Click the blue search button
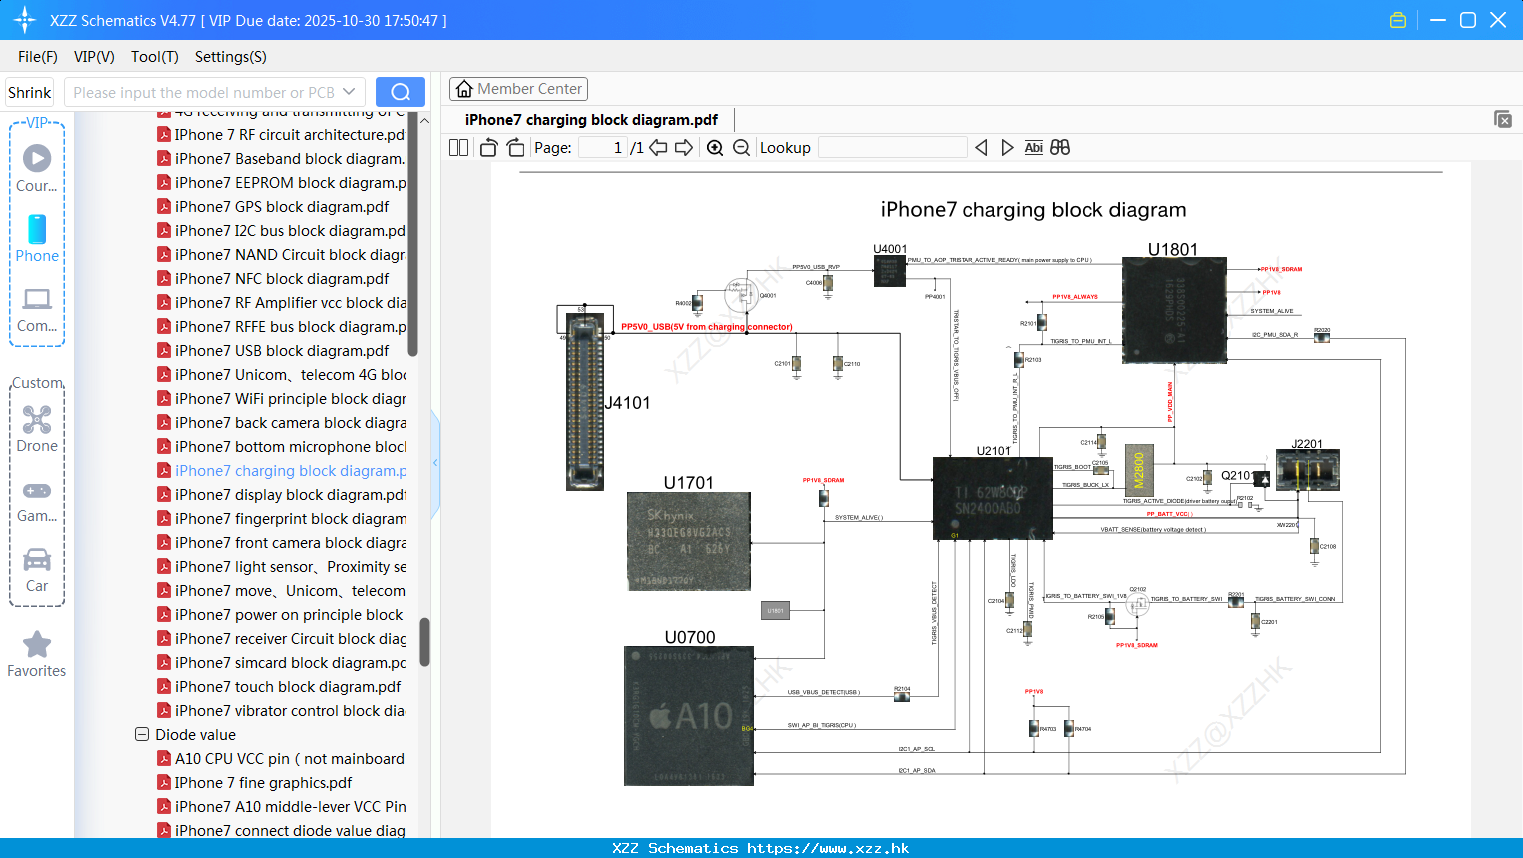Screen dimensions: 1523x858 400,92
